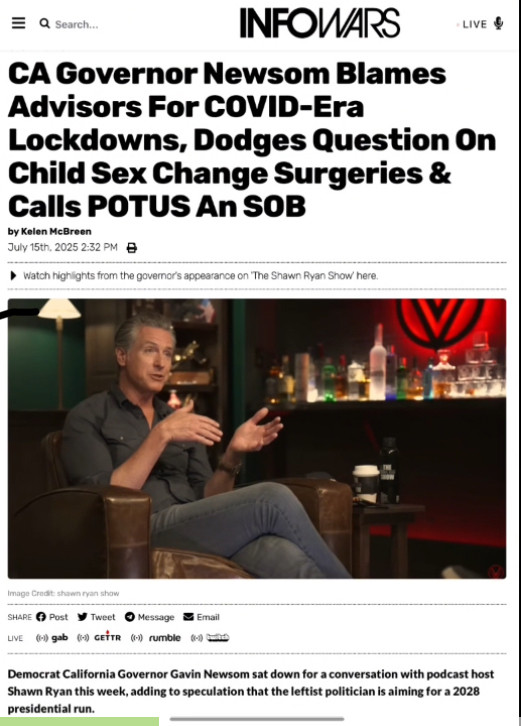This screenshot has width=521, height=726.
Task: Open the Newsom interview image
Action: [257, 438]
